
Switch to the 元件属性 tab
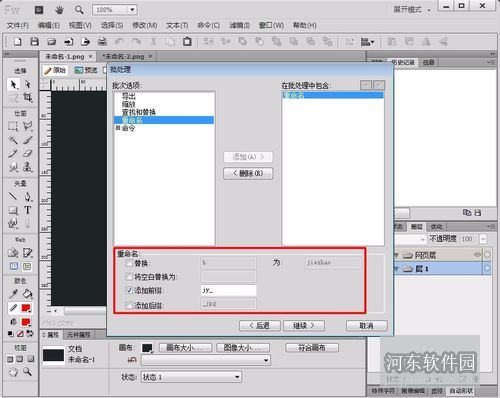click(x=79, y=335)
